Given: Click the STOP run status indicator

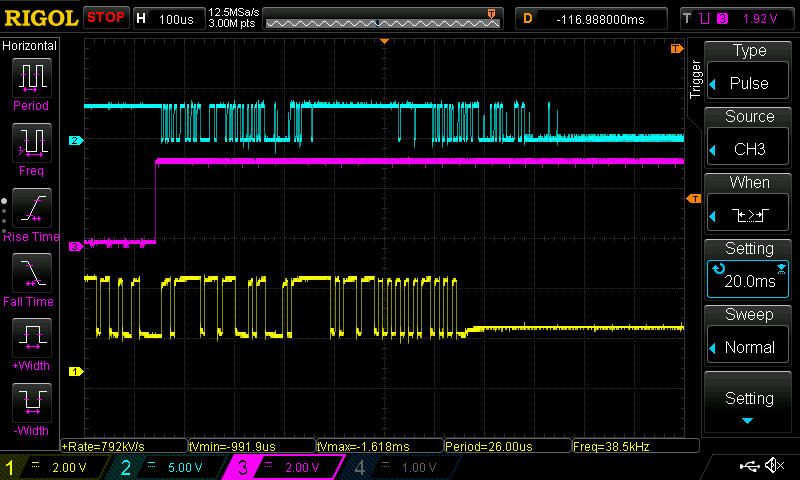Looking at the screenshot, I should tap(106, 18).
